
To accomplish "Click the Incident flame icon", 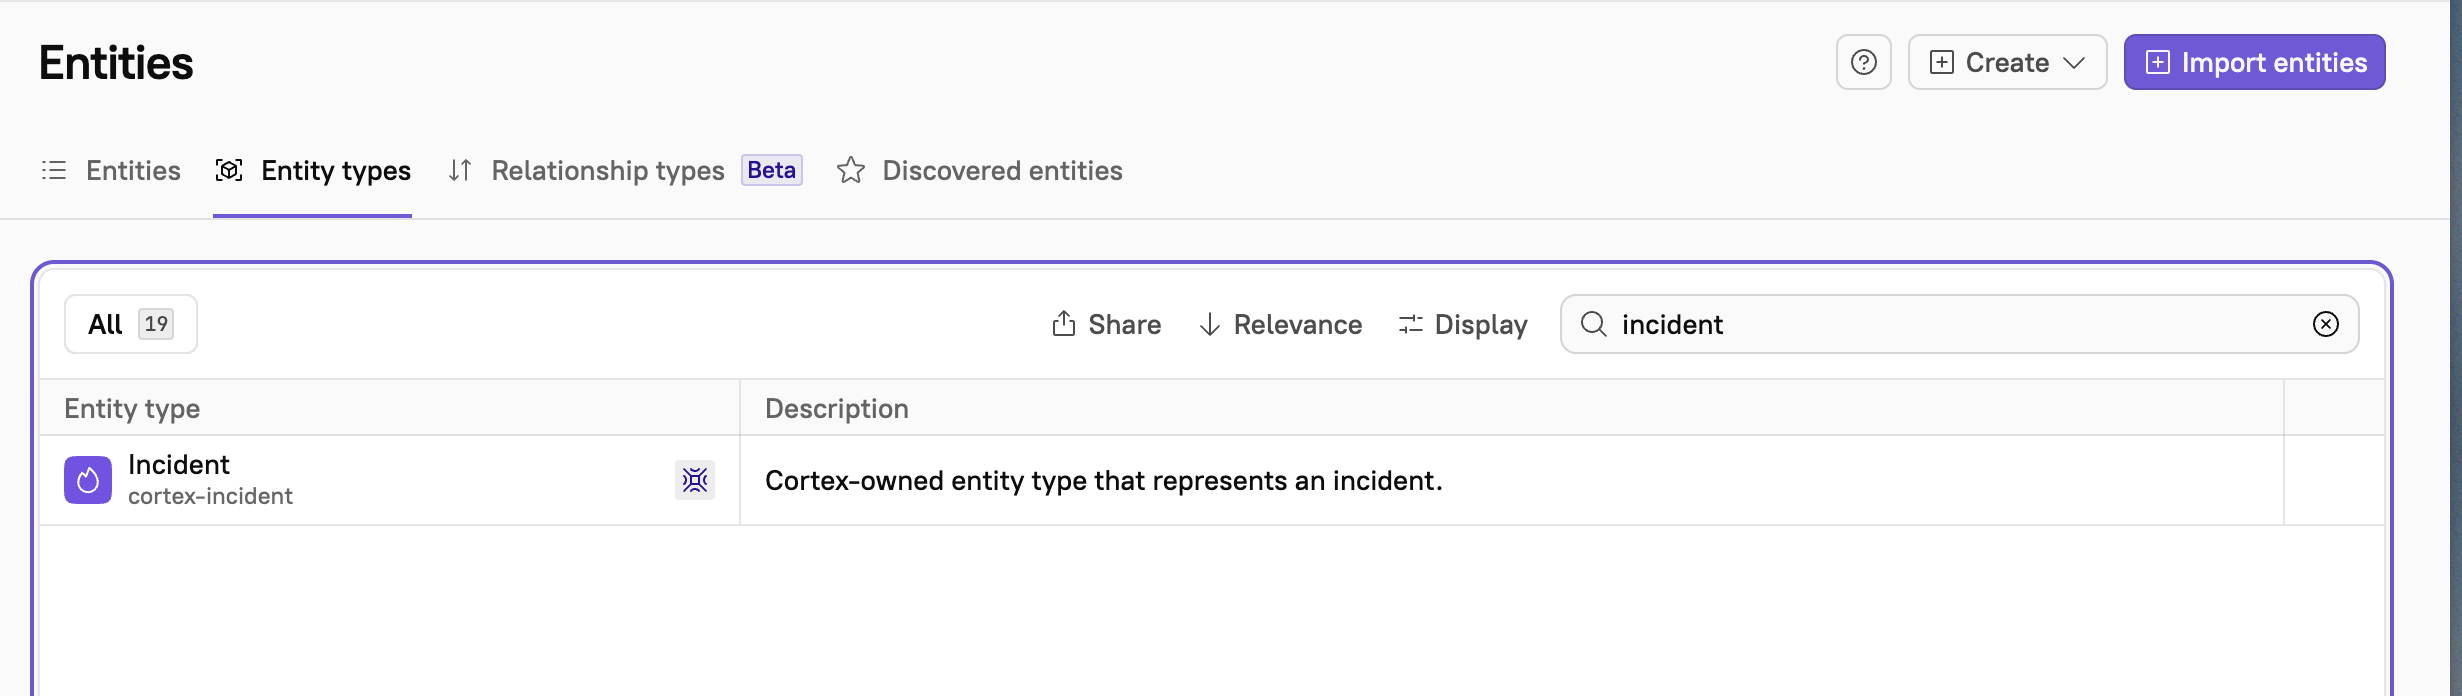I will tap(88, 480).
